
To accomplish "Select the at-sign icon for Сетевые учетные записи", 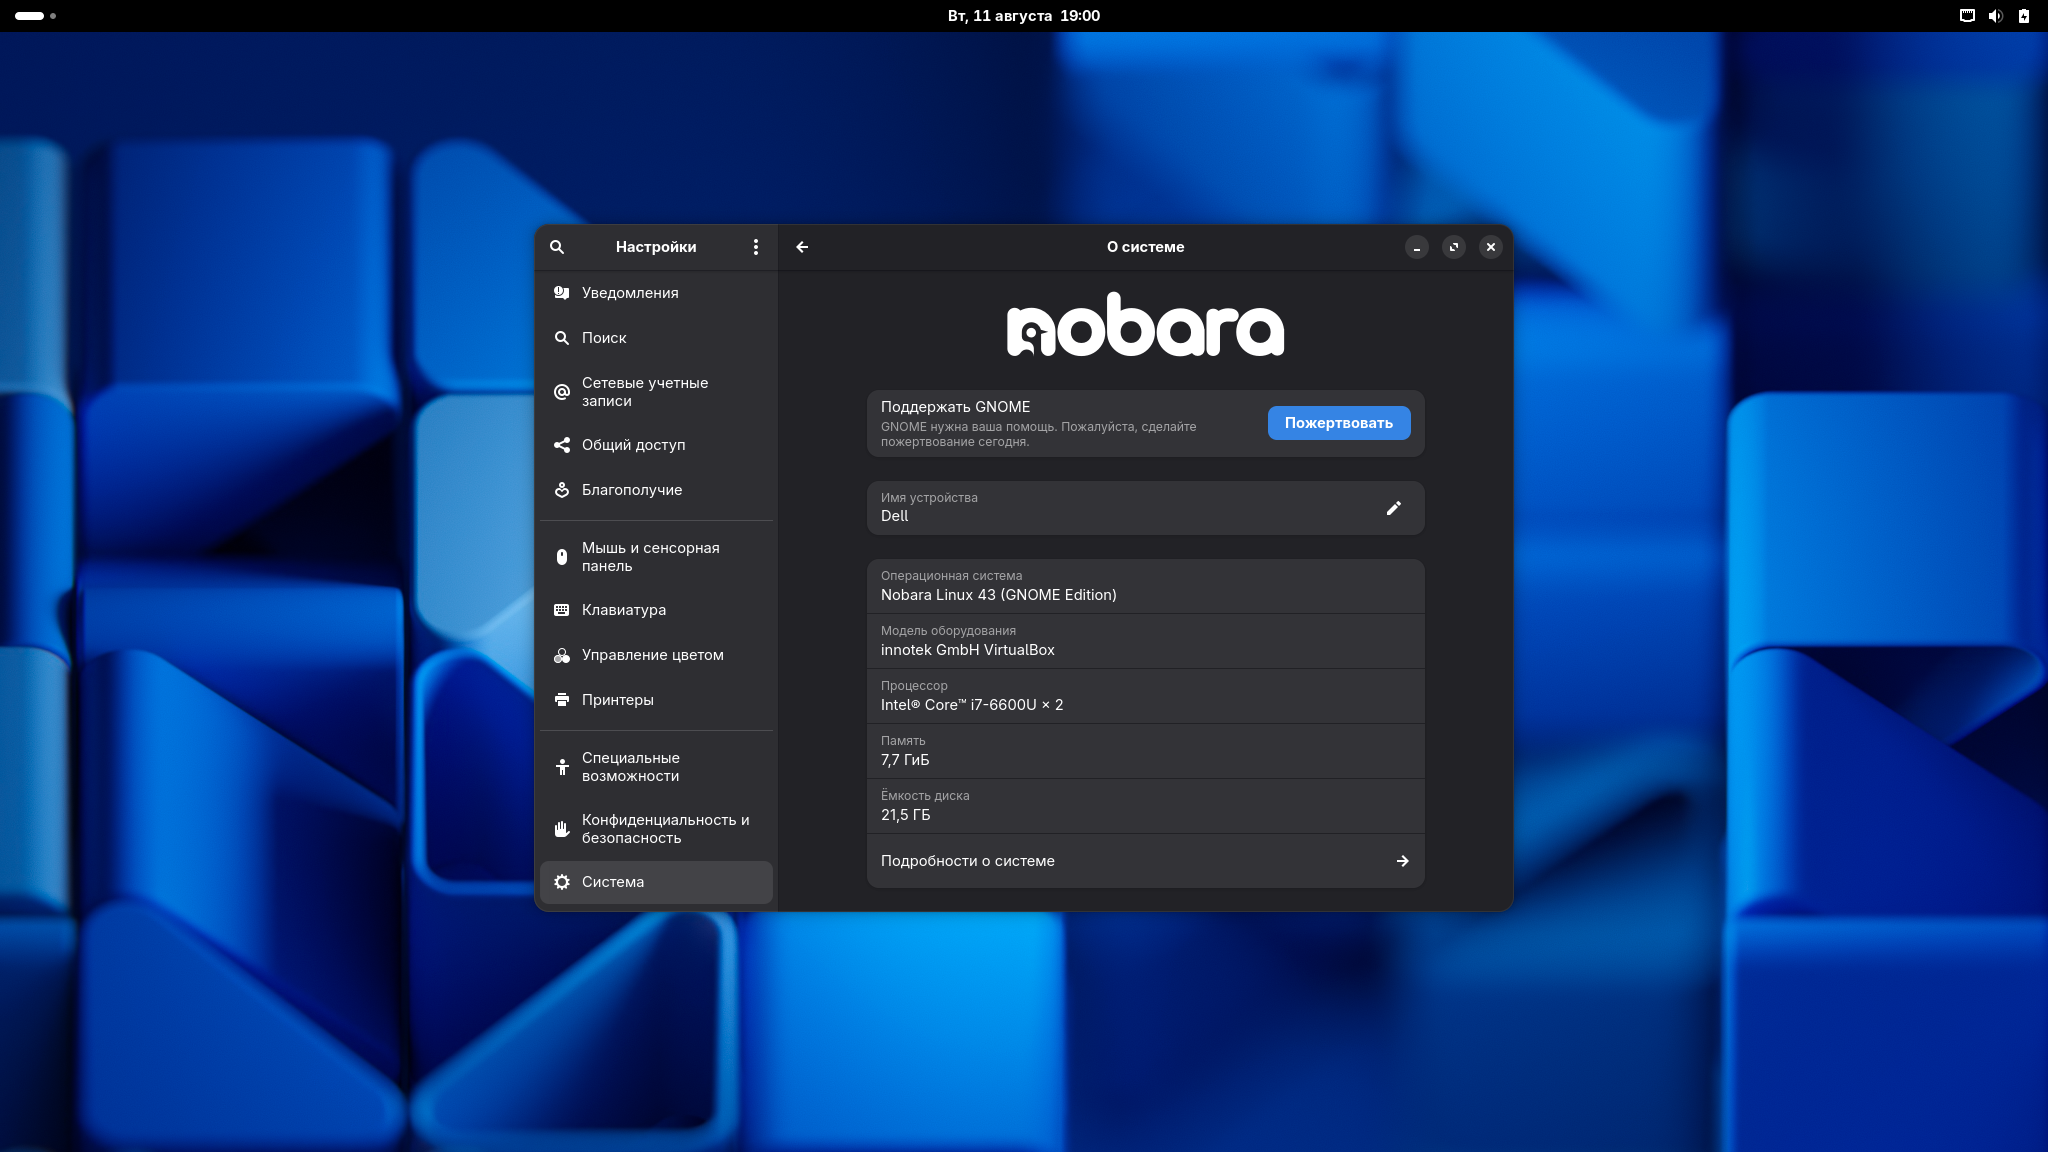I will 562,392.
